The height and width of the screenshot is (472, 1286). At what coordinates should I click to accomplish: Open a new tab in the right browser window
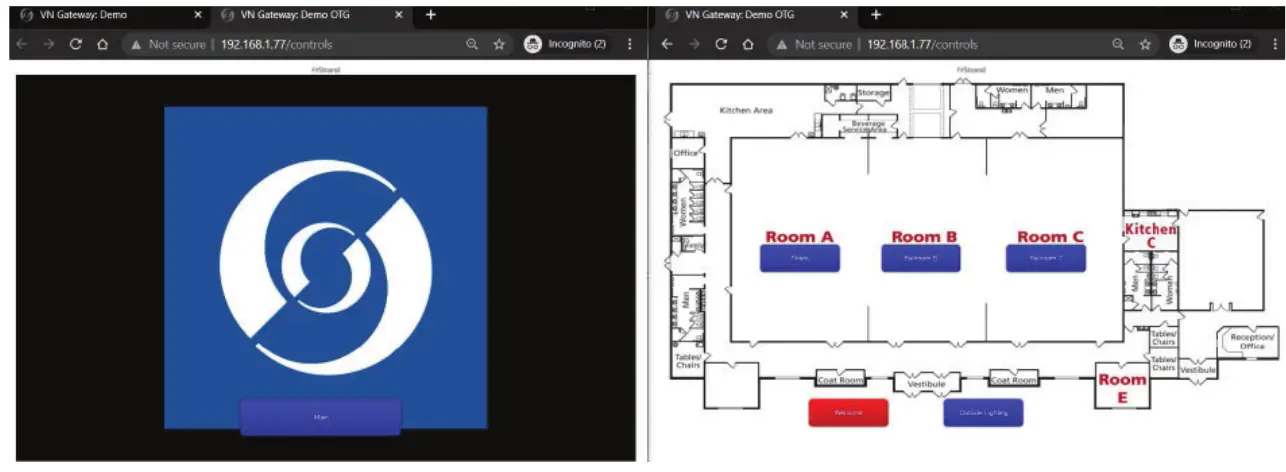(x=877, y=15)
